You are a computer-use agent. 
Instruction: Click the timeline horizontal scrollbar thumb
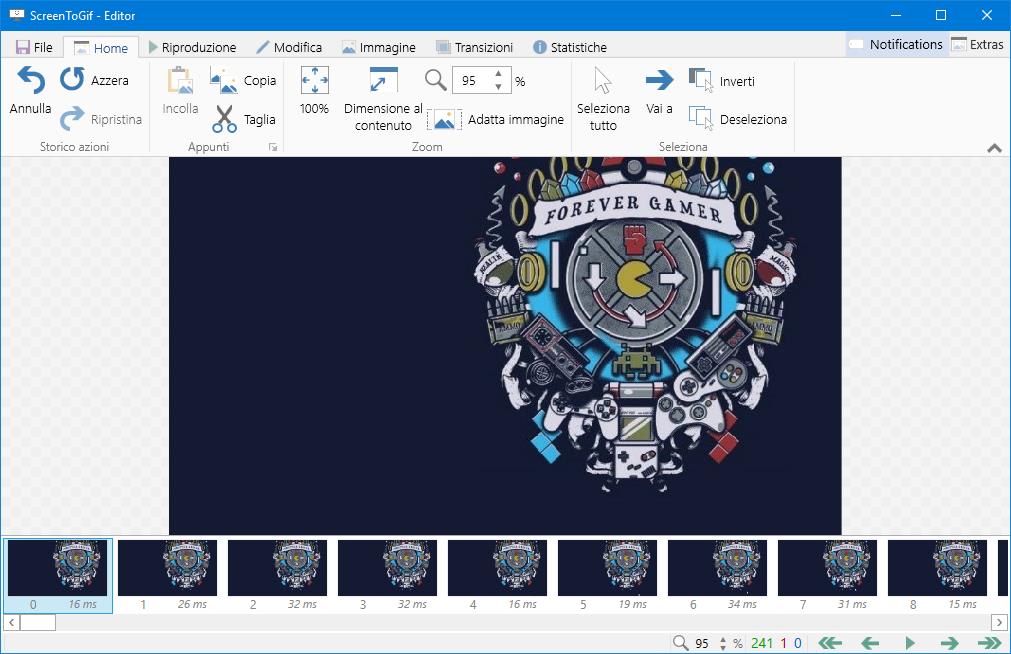[x=38, y=622]
